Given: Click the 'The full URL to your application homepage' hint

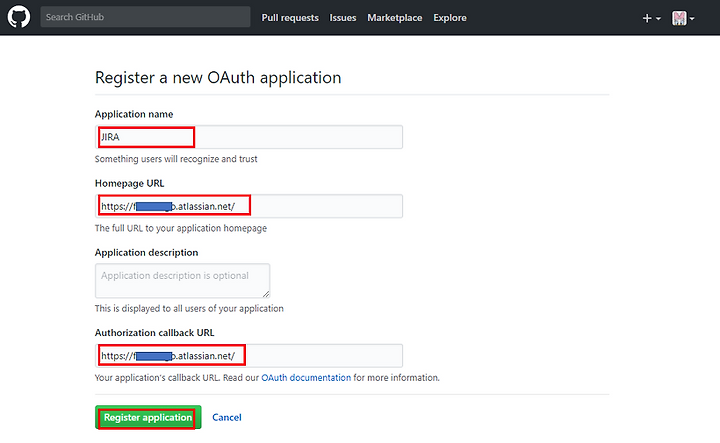Looking at the screenshot, I should click(x=180, y=228).
